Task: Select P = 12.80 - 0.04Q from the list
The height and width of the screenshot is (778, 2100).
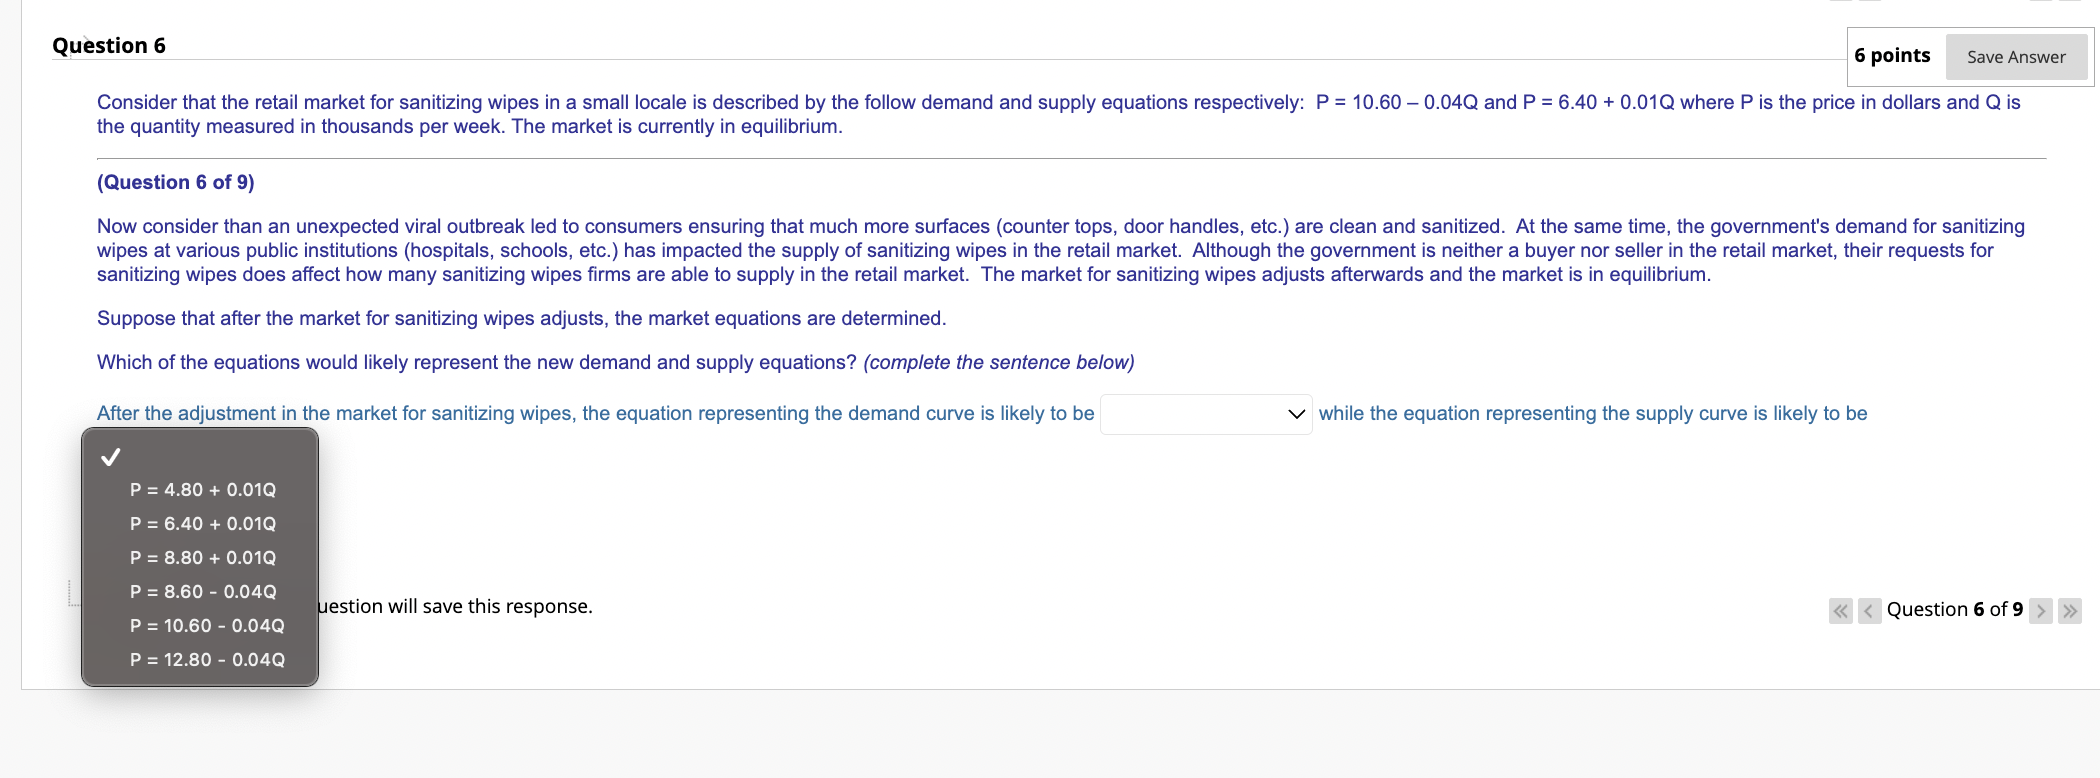Action: click(206, 659)
